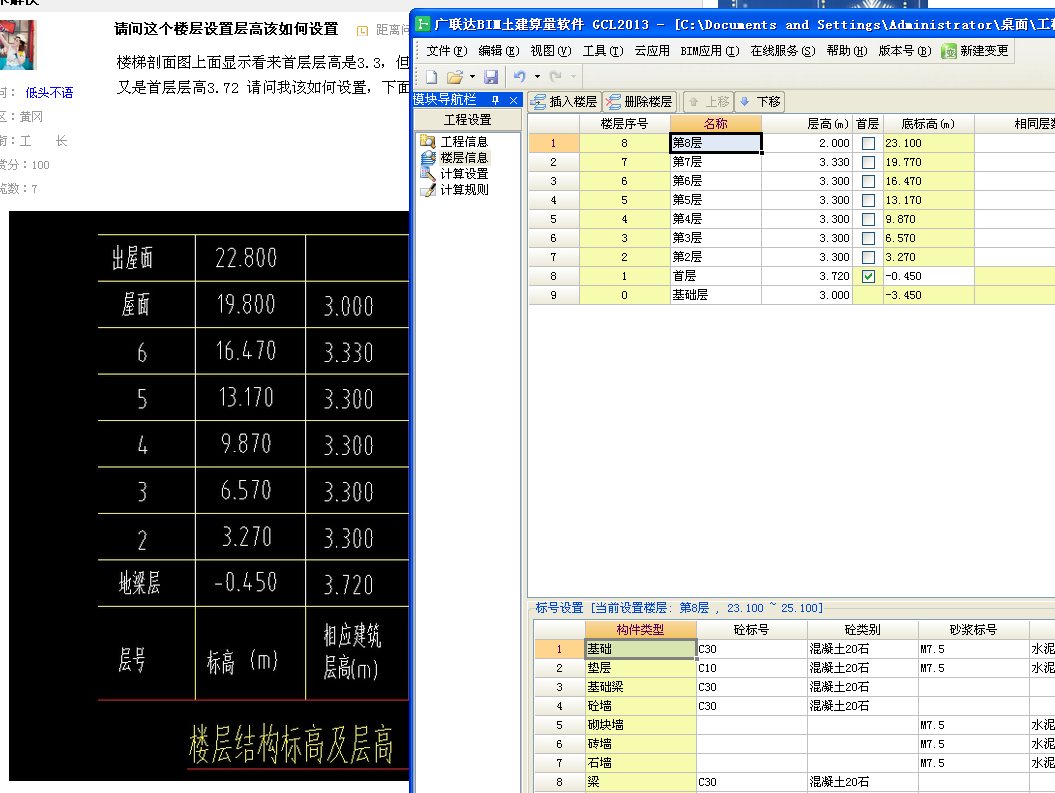This screenshot has width=1055, height=793.
Task: Click the 底标高(m) column header
Action: (929, 124)
